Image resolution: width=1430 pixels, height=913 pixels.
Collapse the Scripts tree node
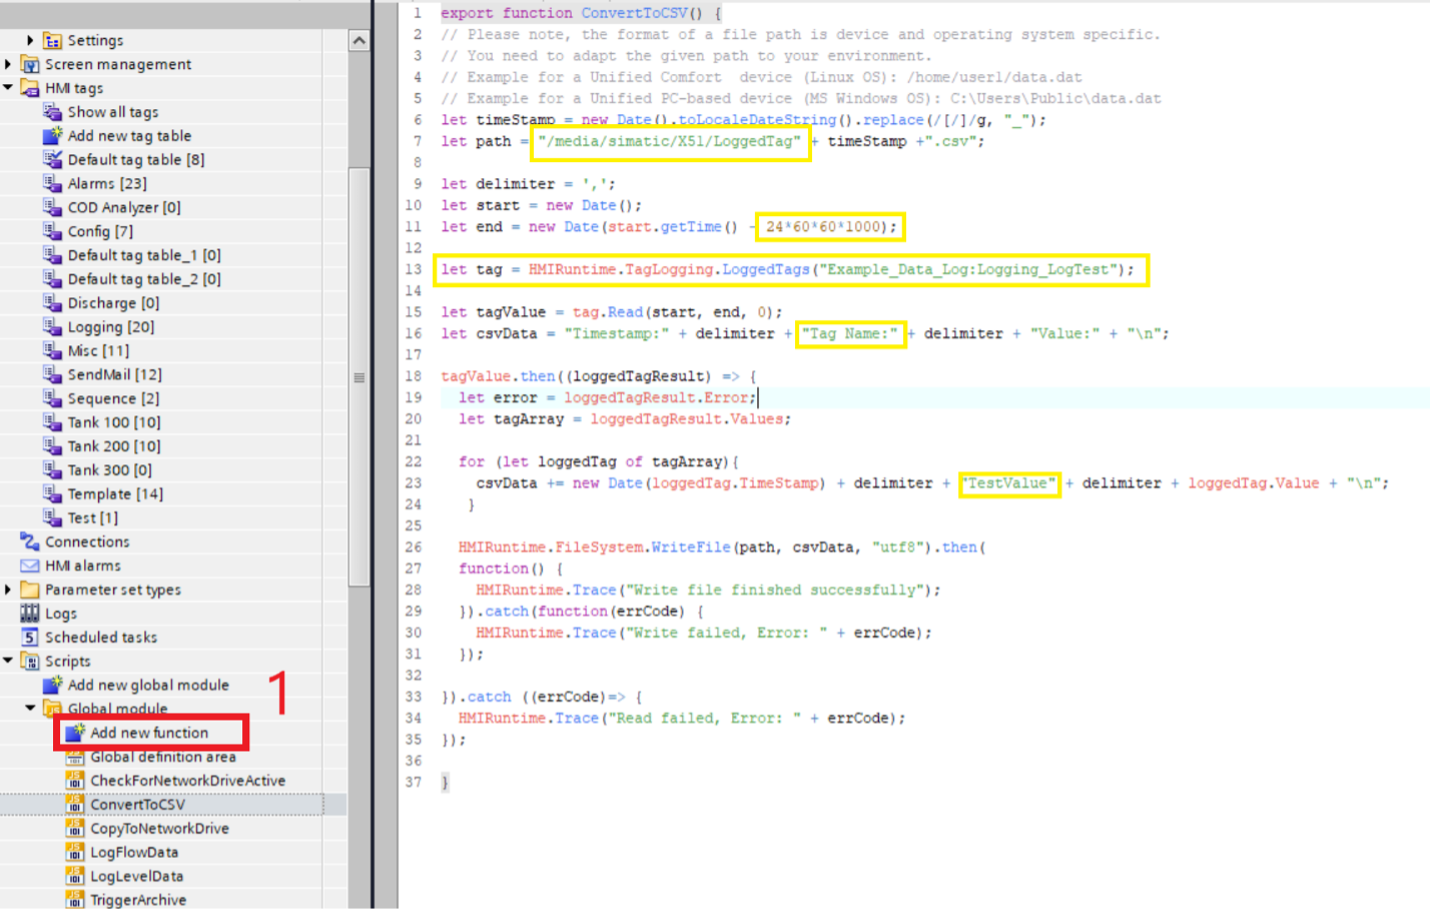pos(8,661)
